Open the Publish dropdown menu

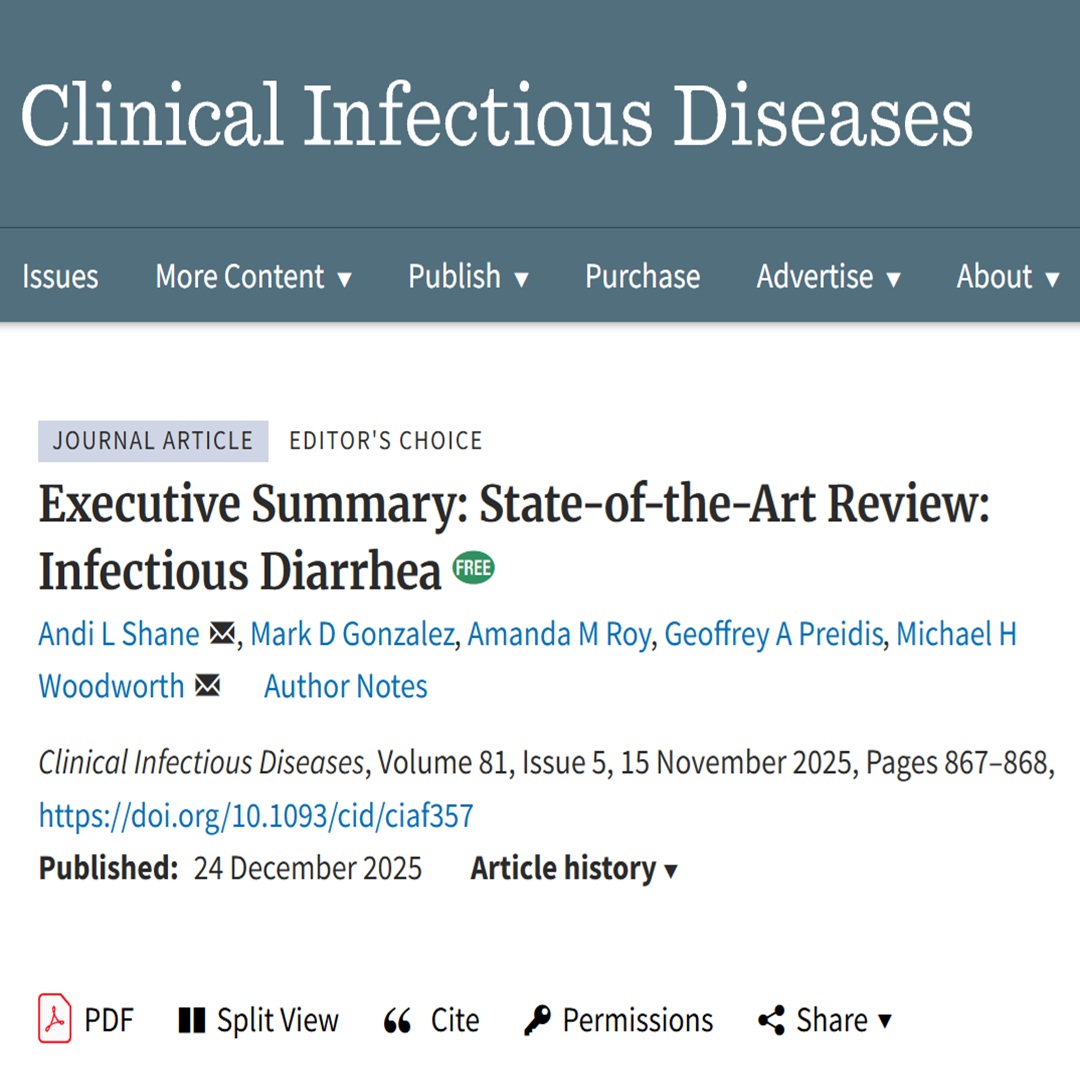pyautogui.click(x=468, y=276)
